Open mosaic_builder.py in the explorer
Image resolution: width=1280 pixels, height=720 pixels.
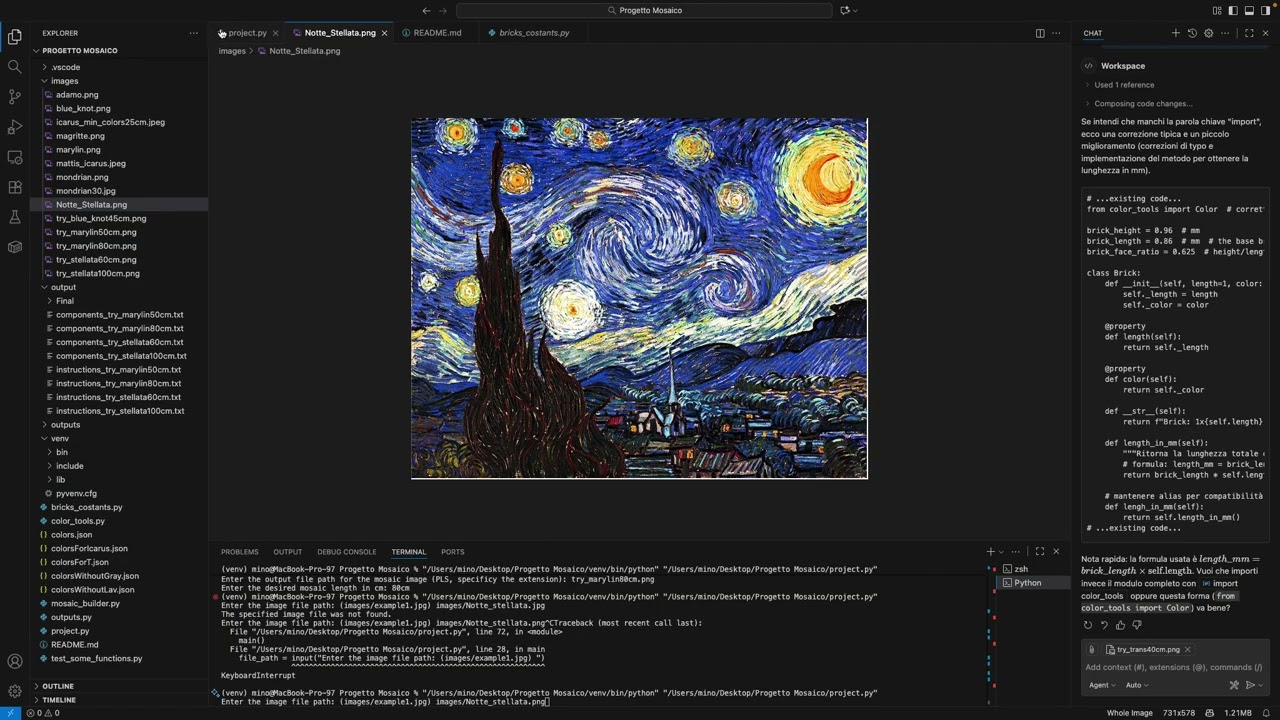click(x=85, y=604)
